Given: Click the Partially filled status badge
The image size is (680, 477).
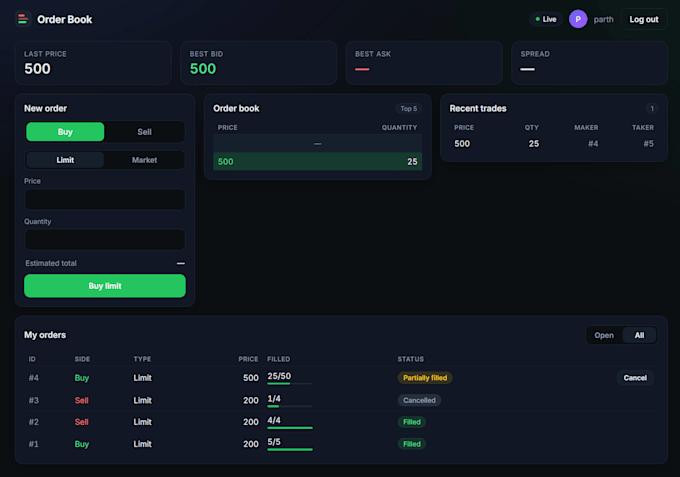Looking at the screenshot, I should pos(425,378).
